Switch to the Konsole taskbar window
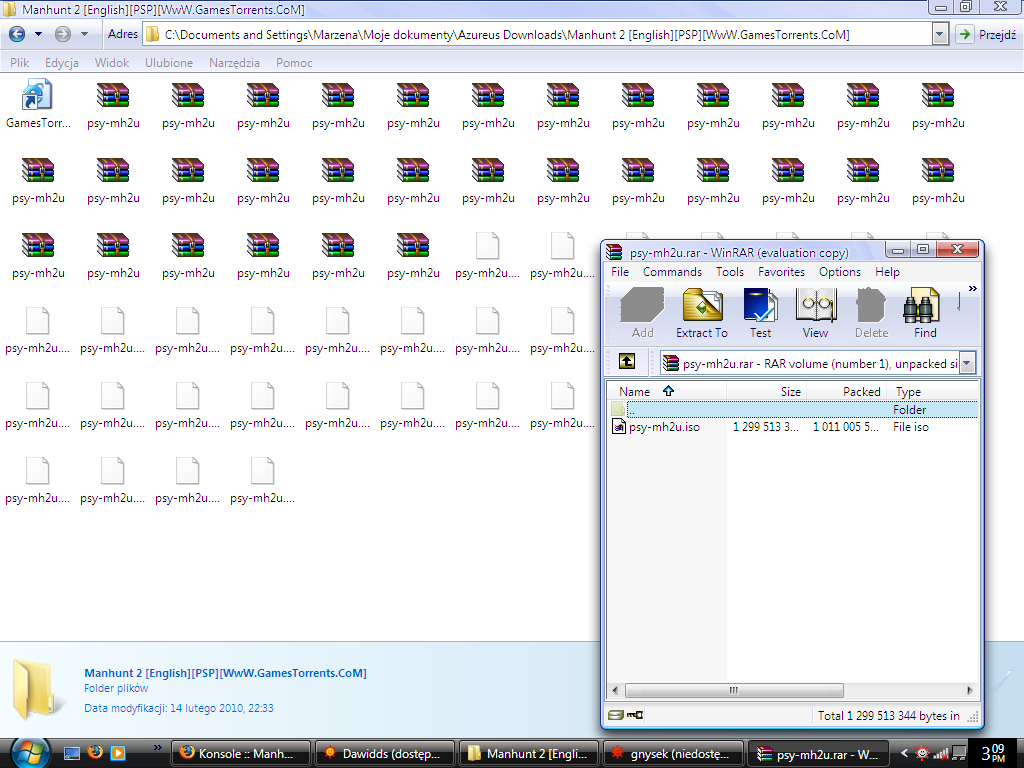The height and width of the screenshot is (768, 1024). (240, 752)
